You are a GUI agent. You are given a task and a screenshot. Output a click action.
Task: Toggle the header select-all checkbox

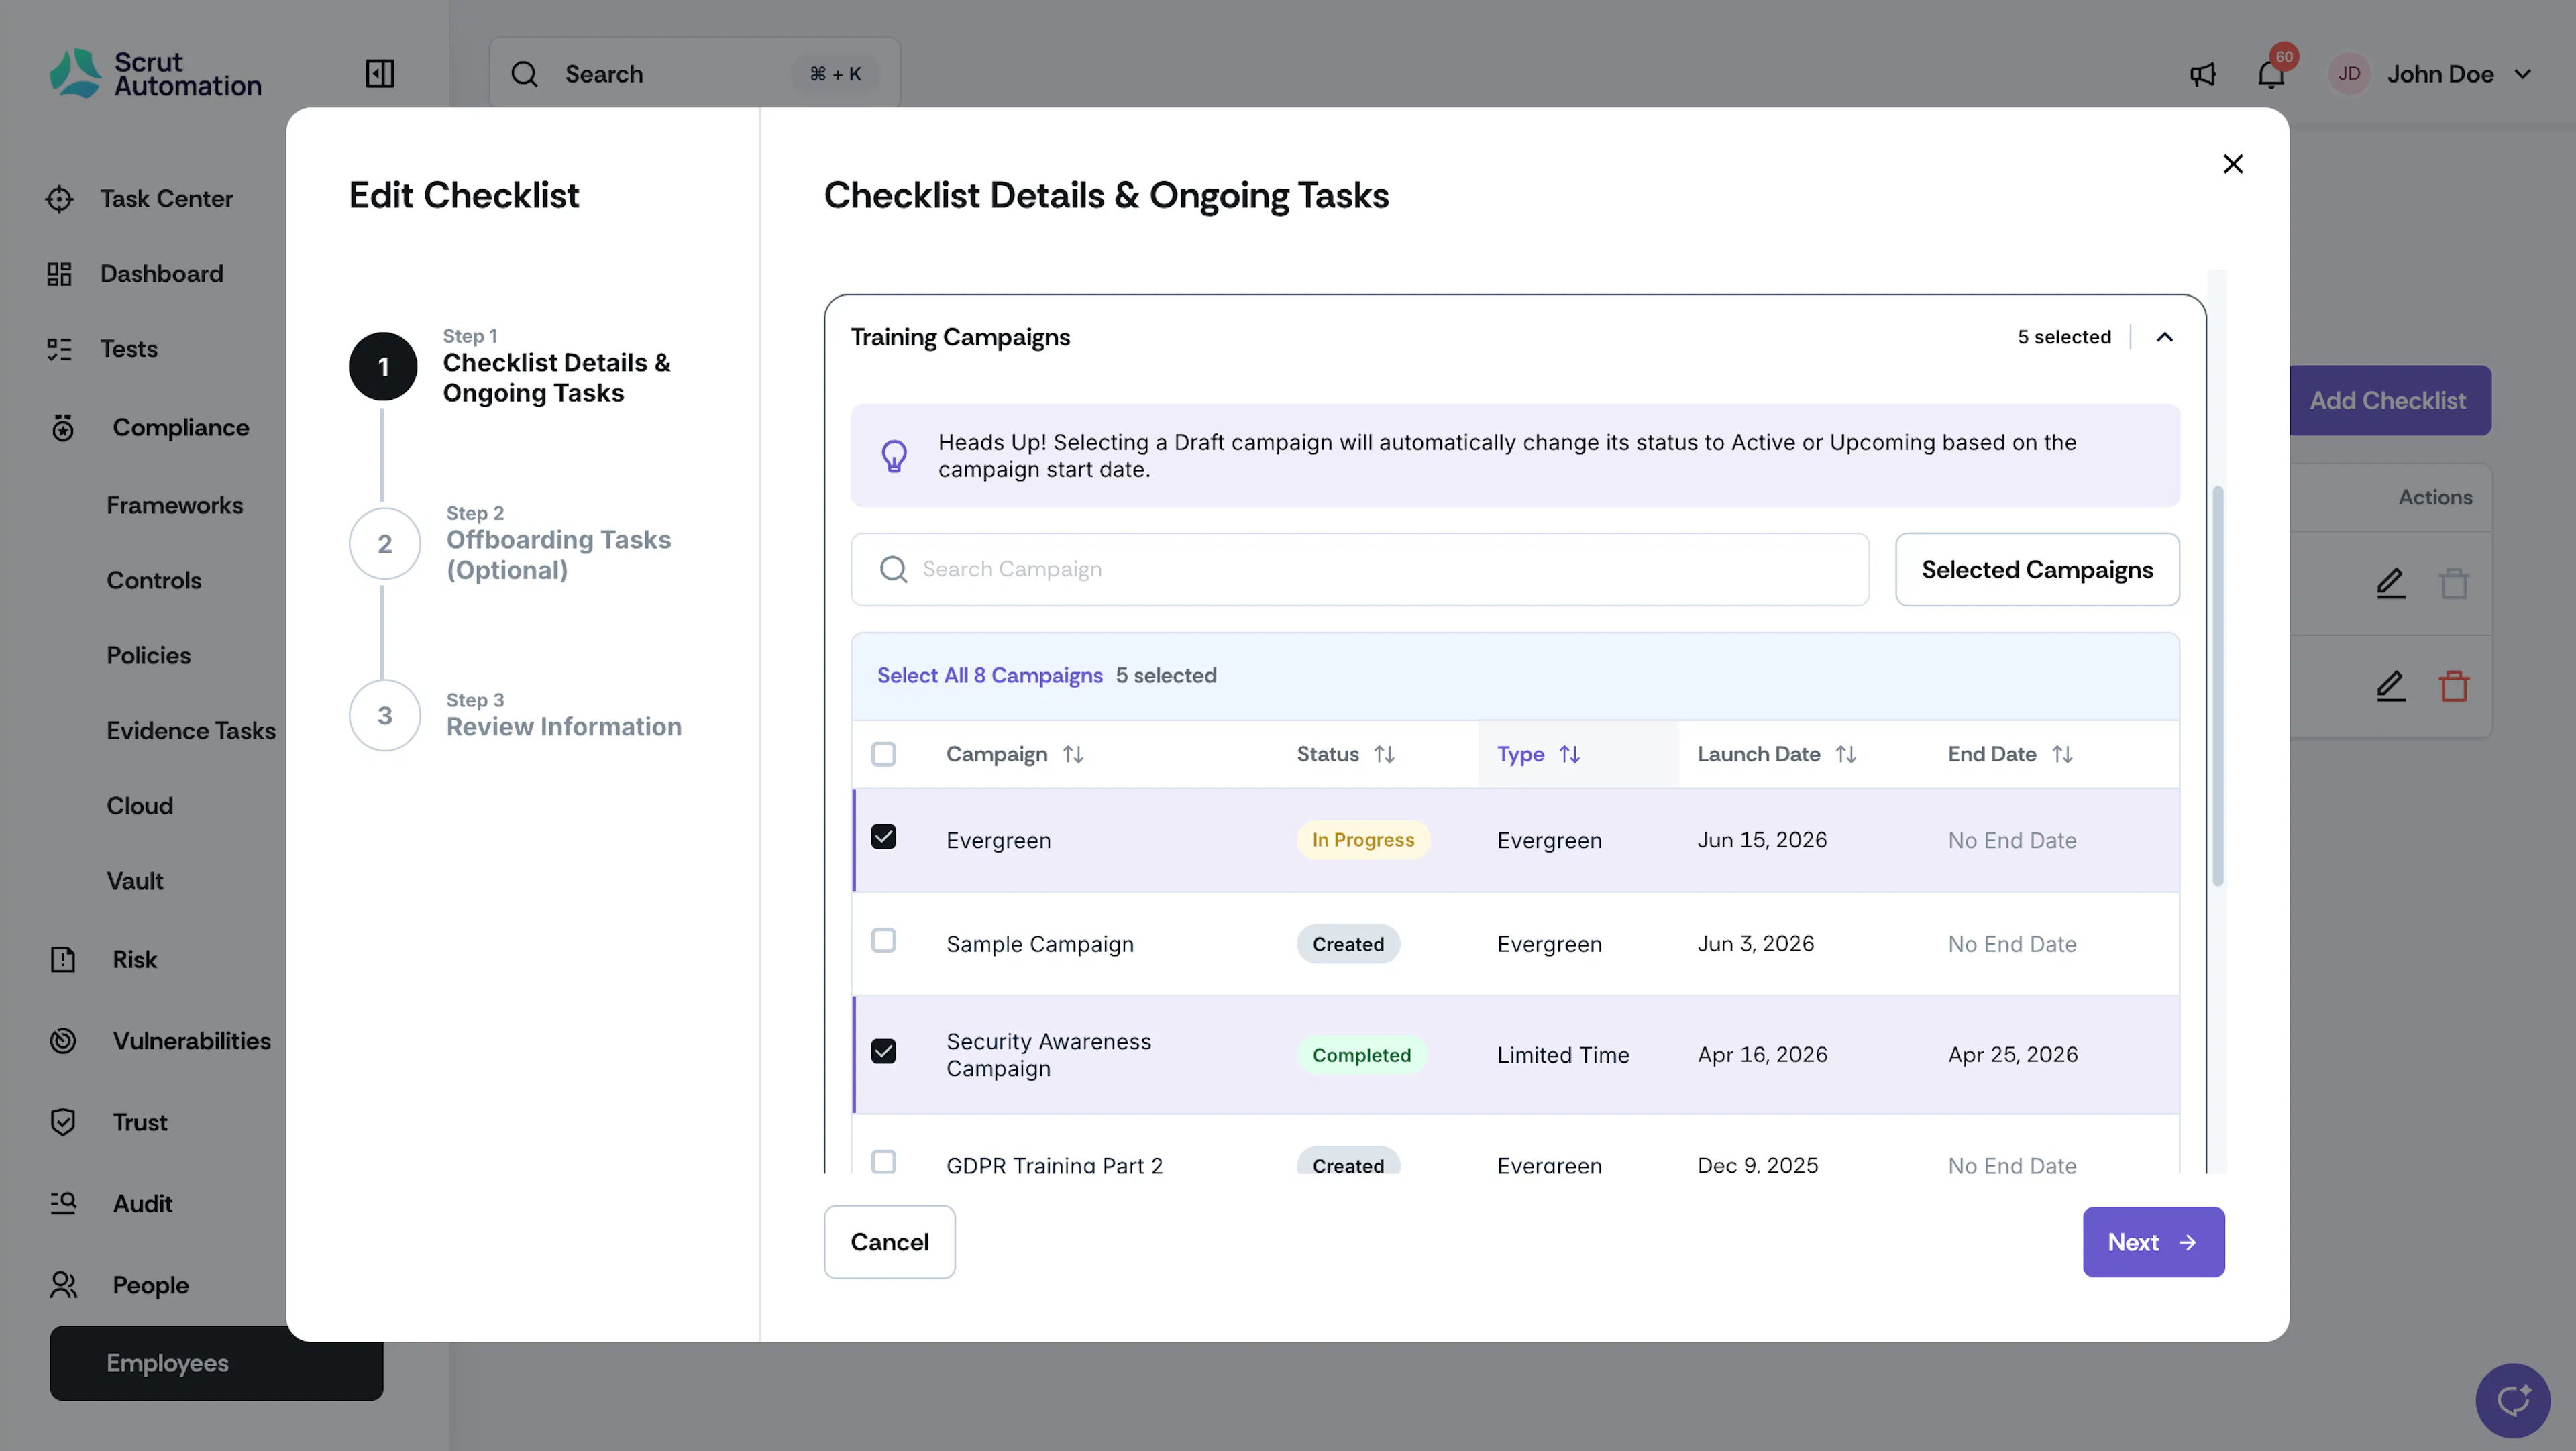tap(883, 754)
